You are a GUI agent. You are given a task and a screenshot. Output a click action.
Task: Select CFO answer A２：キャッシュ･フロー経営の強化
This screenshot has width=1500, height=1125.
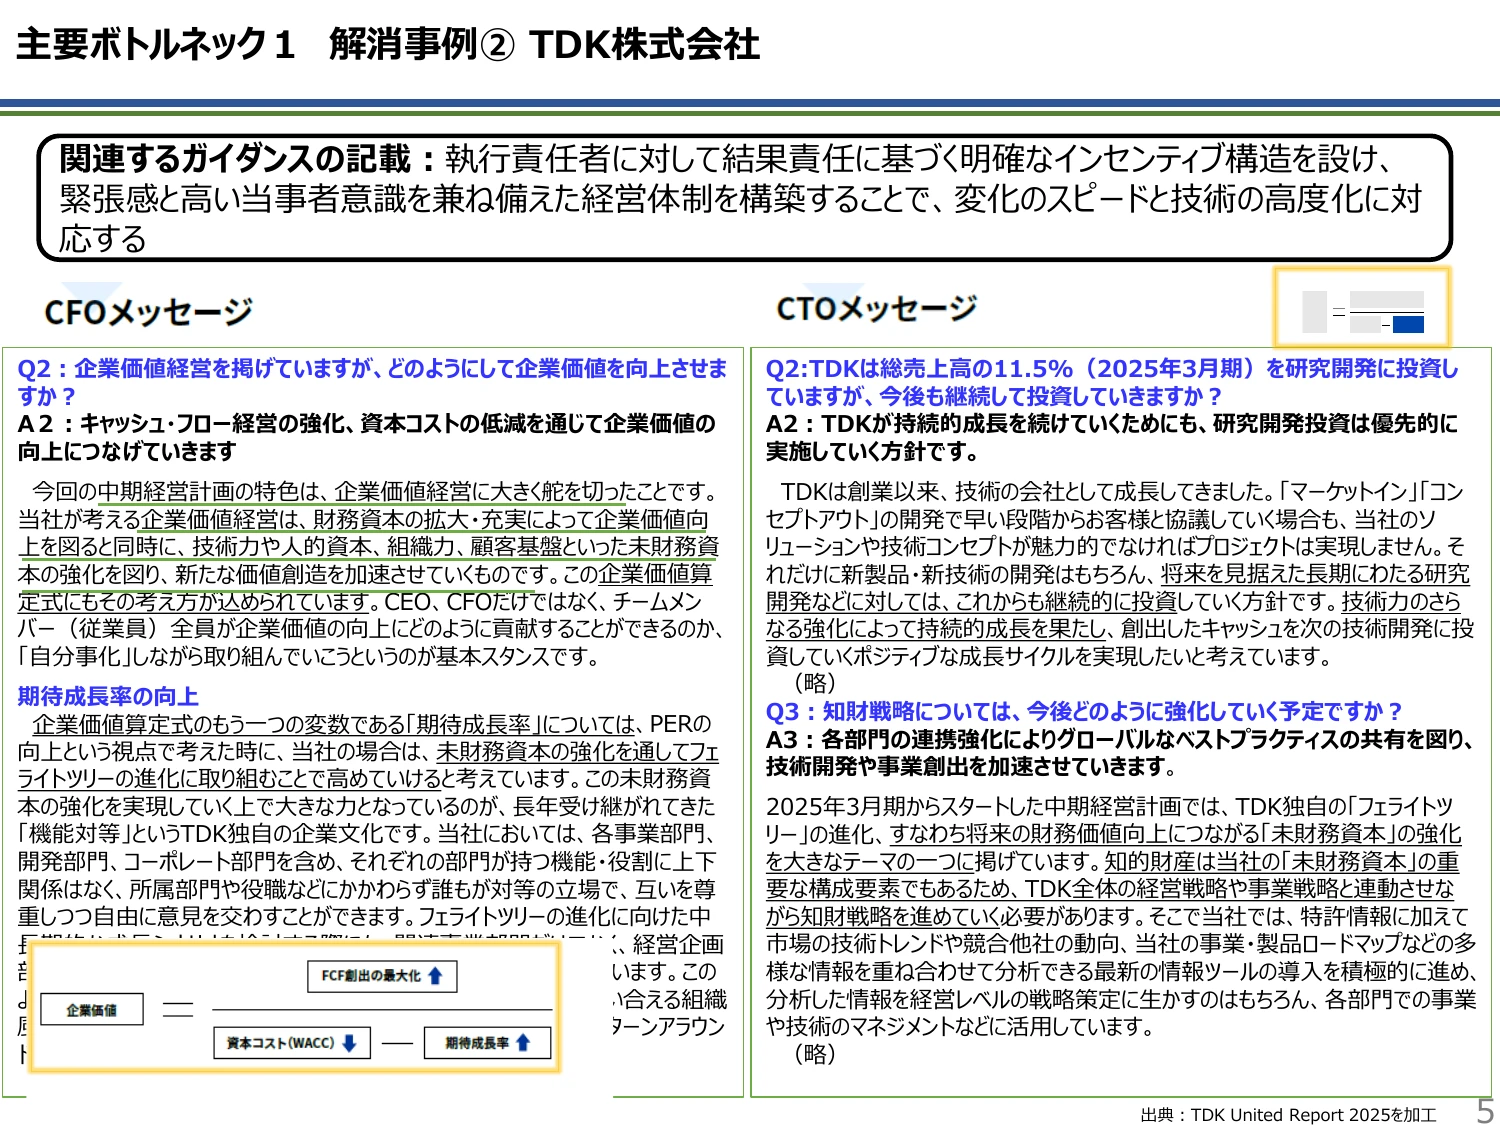tap(366, 437)
